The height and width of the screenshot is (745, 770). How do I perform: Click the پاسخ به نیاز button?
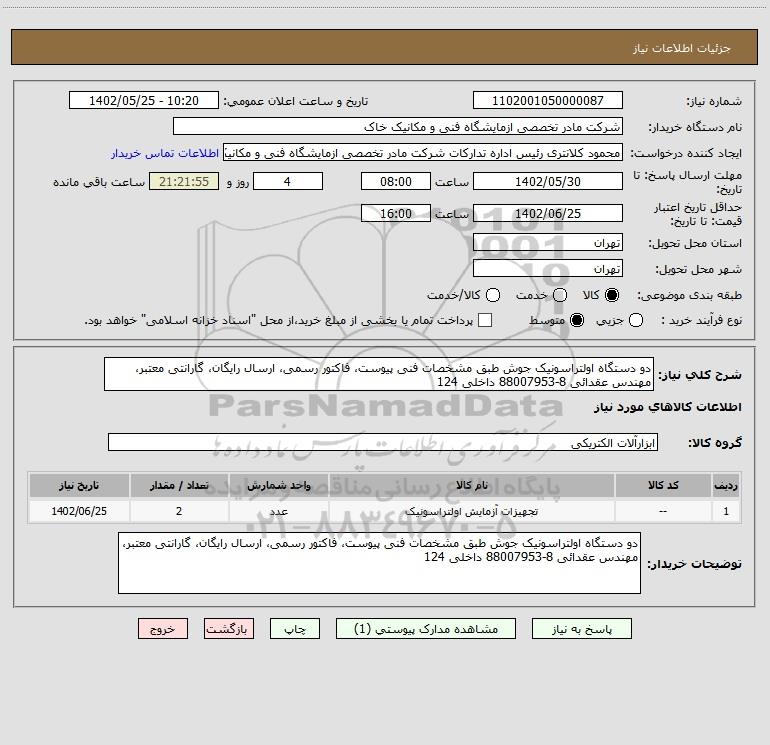[x=582, y=629]
